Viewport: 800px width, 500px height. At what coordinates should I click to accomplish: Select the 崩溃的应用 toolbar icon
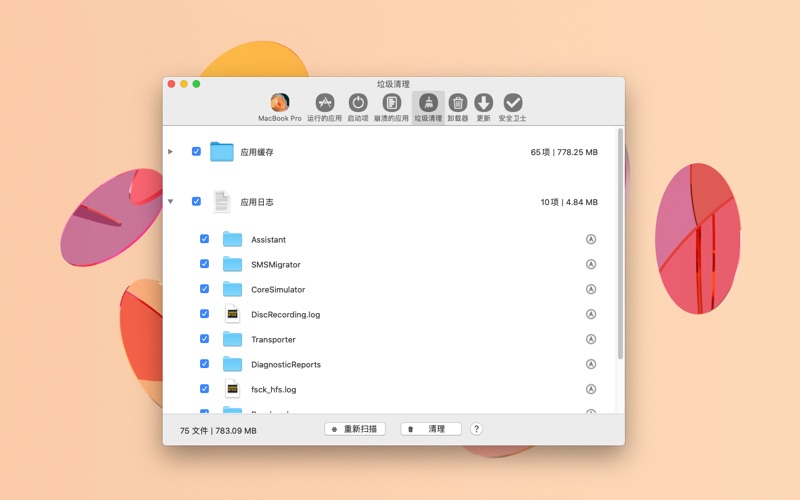coord(391,103)
